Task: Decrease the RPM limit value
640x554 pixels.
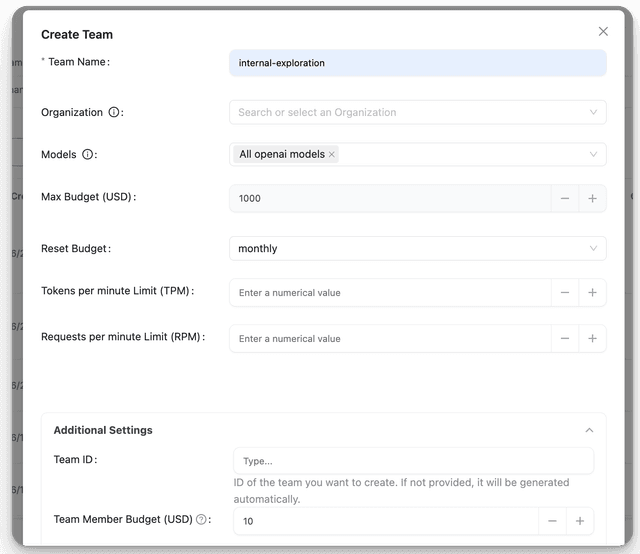Action: pyautogui.click(x=565, y=338)
